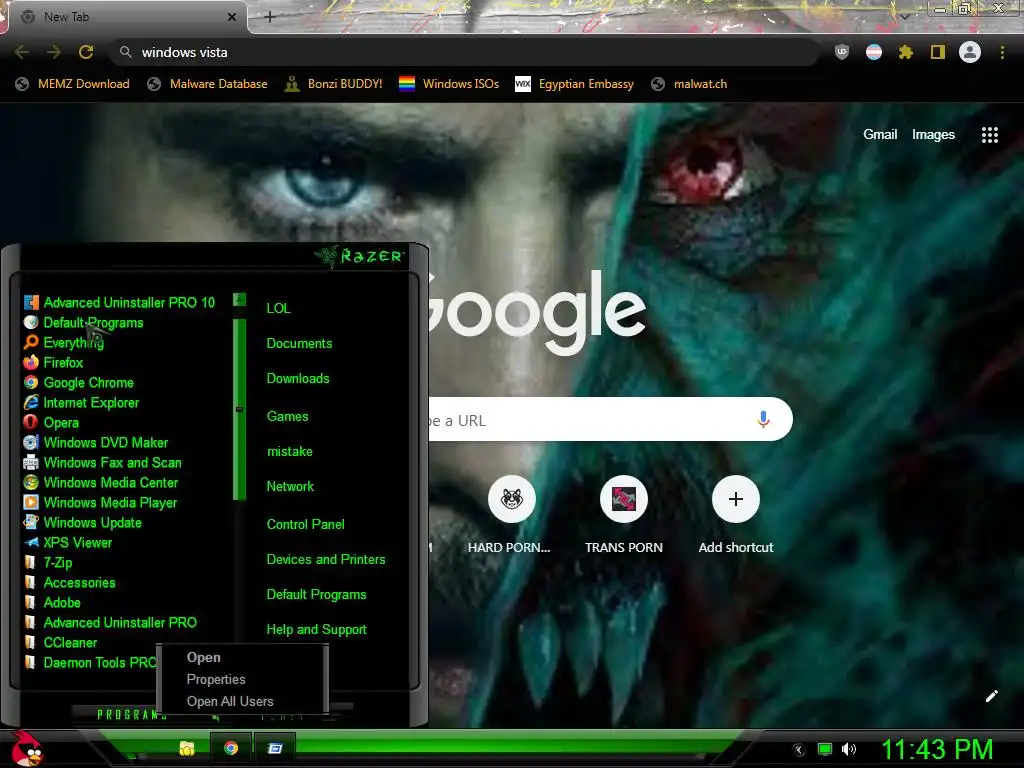
Task: Open the Images link
Action: (x=933, y=135)
